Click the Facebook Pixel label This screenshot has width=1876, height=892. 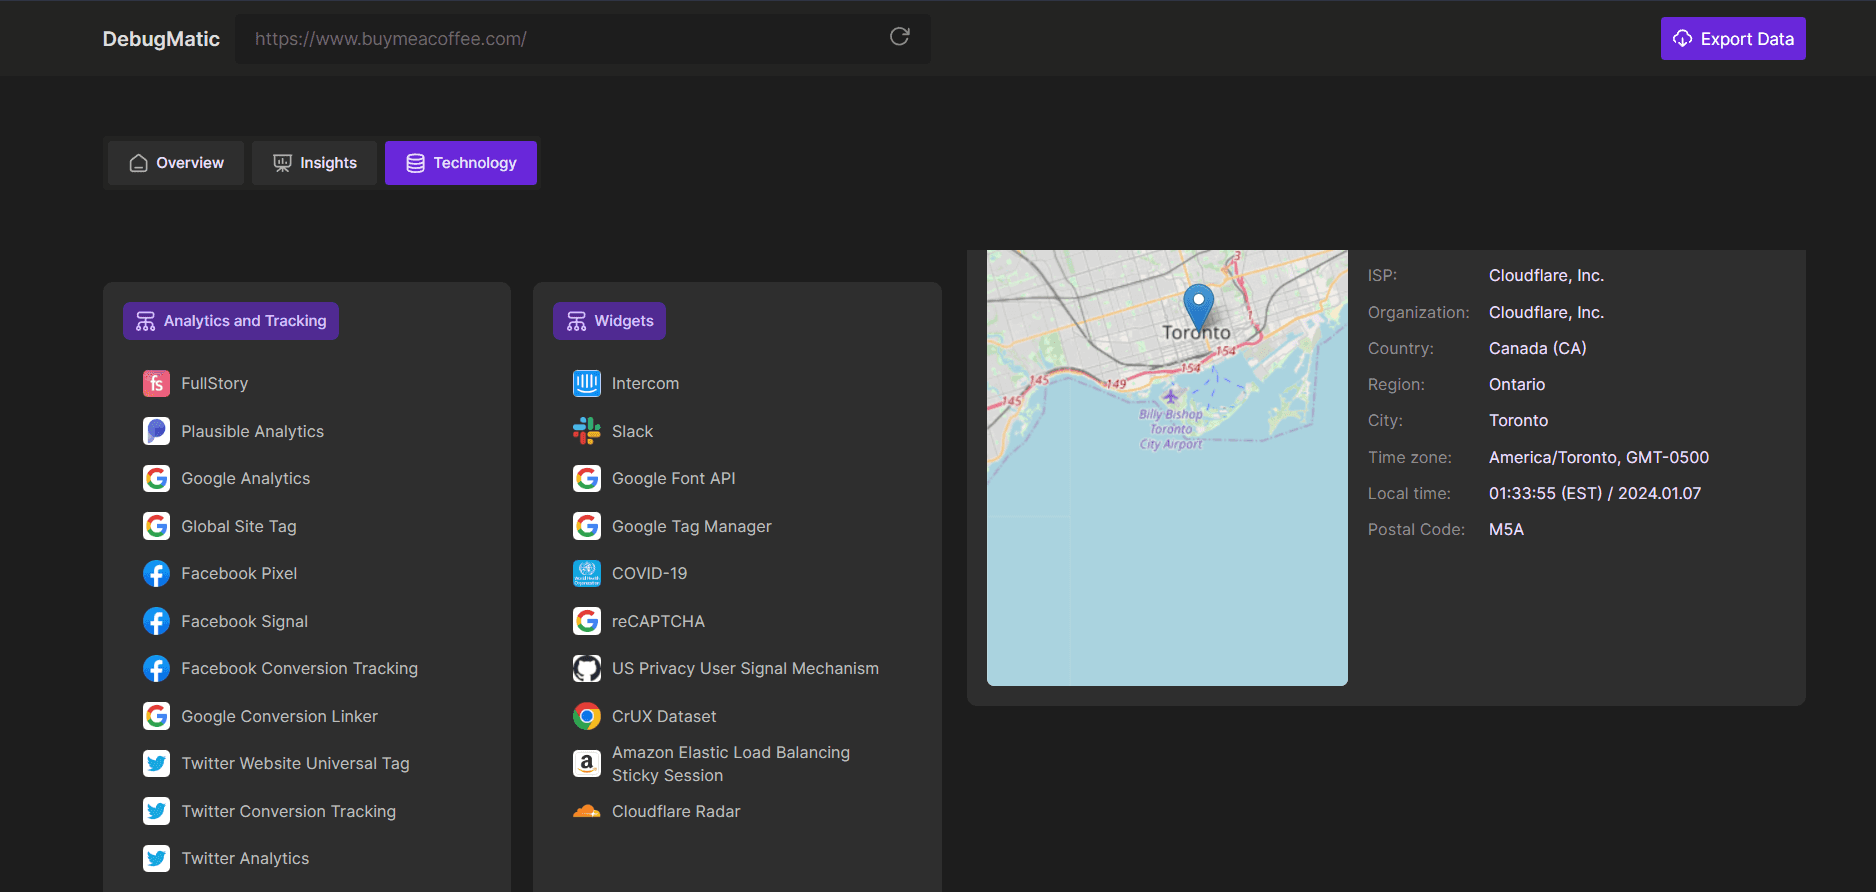(x=239, y=573)
